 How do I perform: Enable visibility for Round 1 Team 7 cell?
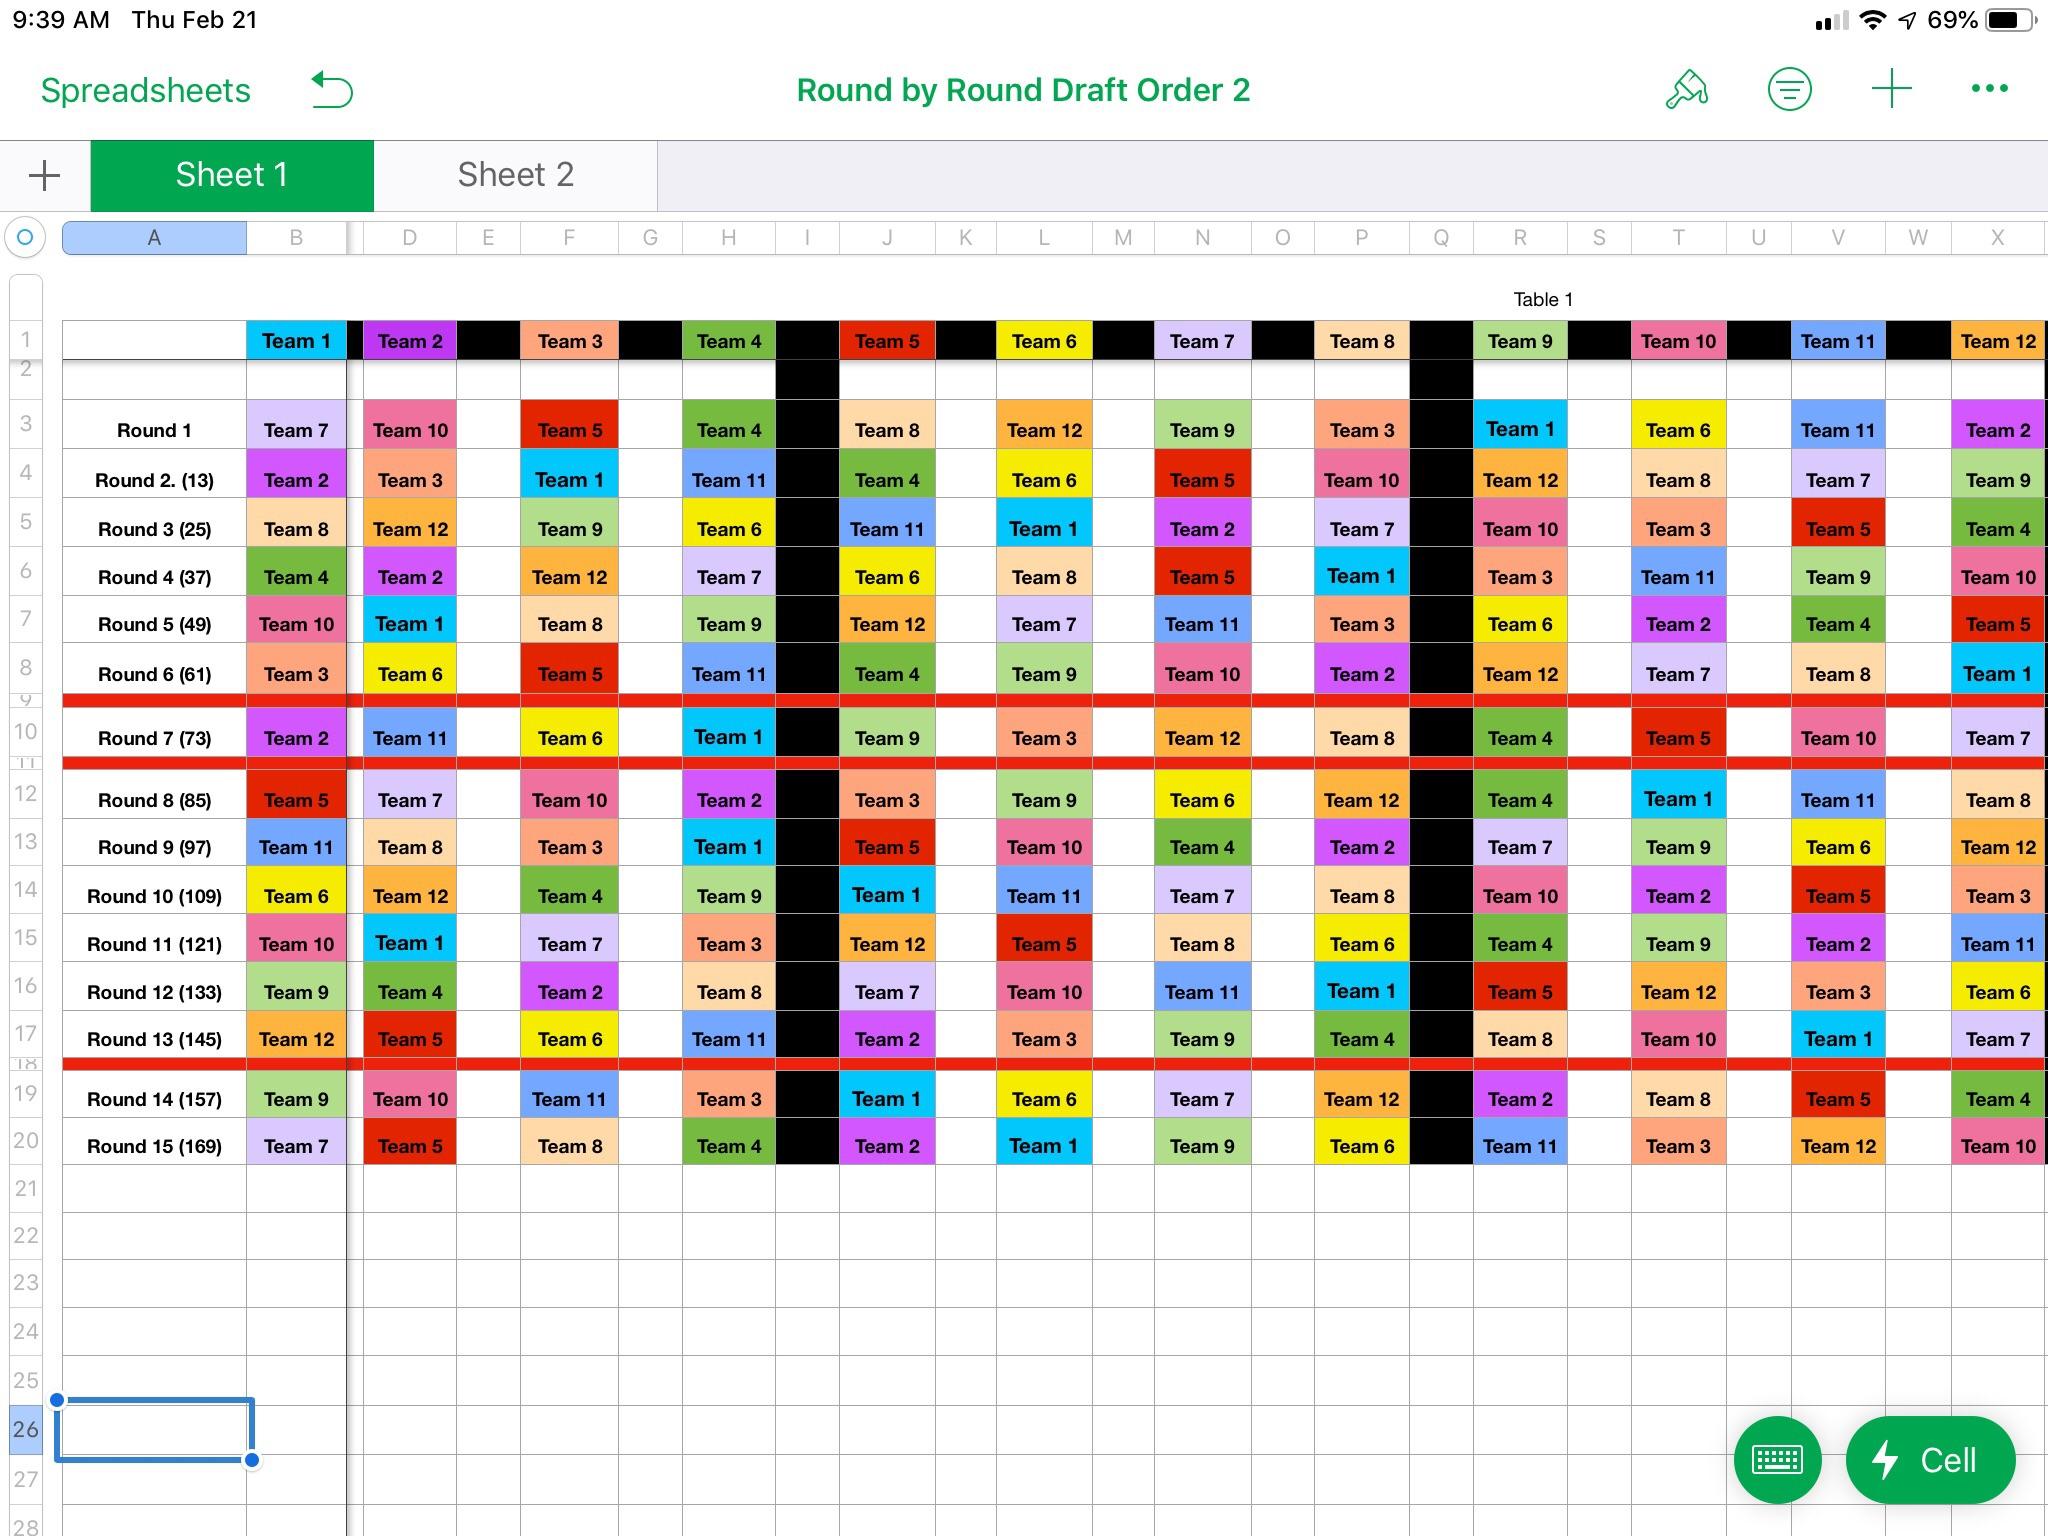(x=295, y=429)
